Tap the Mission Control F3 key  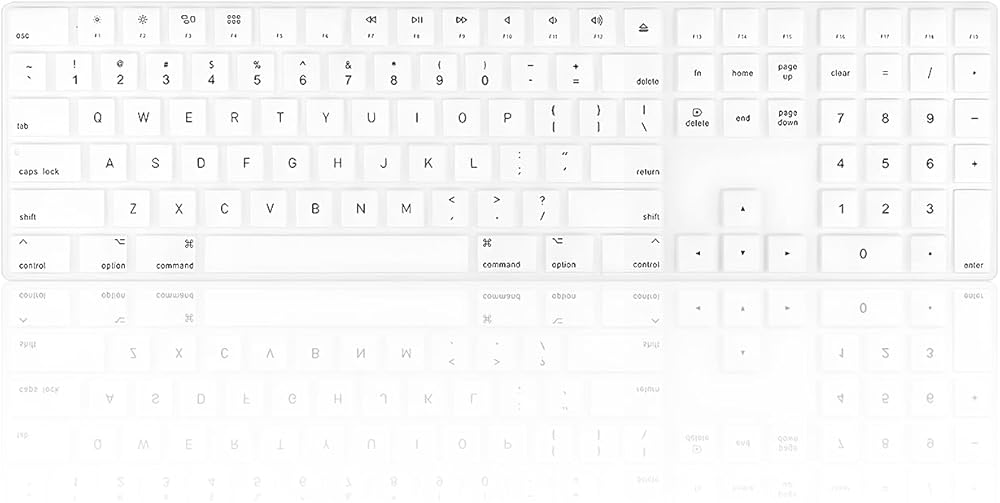(188, 26)
